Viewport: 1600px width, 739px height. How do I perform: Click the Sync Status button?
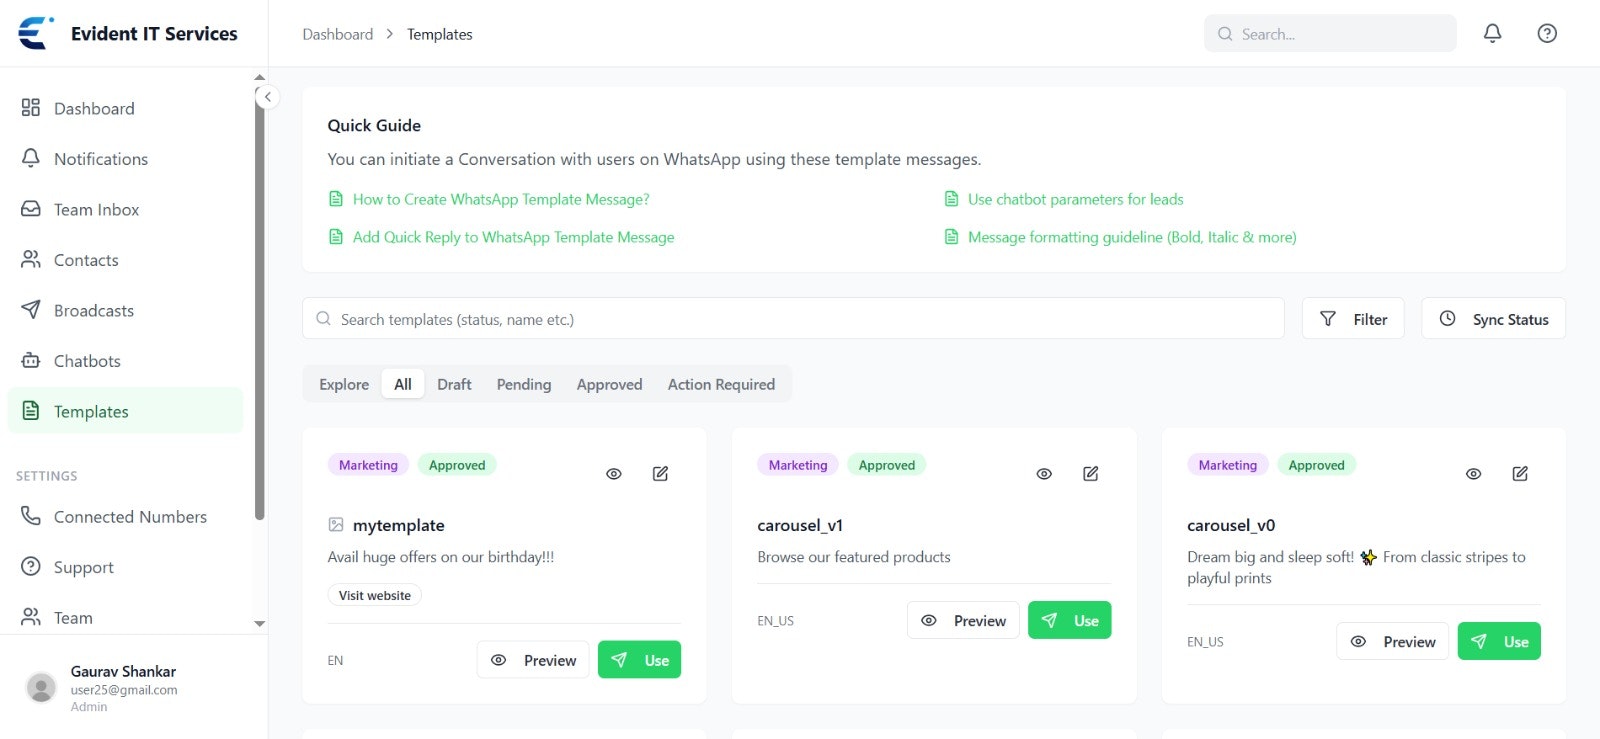pyautogui.click(x=1493, y=319)
